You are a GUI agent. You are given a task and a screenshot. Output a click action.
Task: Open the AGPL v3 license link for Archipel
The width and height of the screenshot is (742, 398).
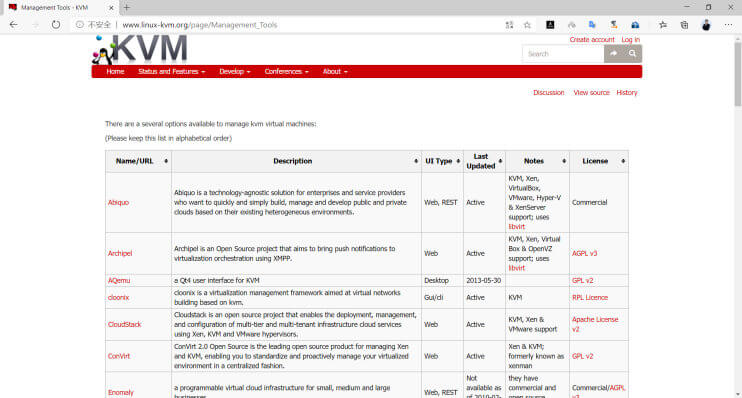point(584,253)
